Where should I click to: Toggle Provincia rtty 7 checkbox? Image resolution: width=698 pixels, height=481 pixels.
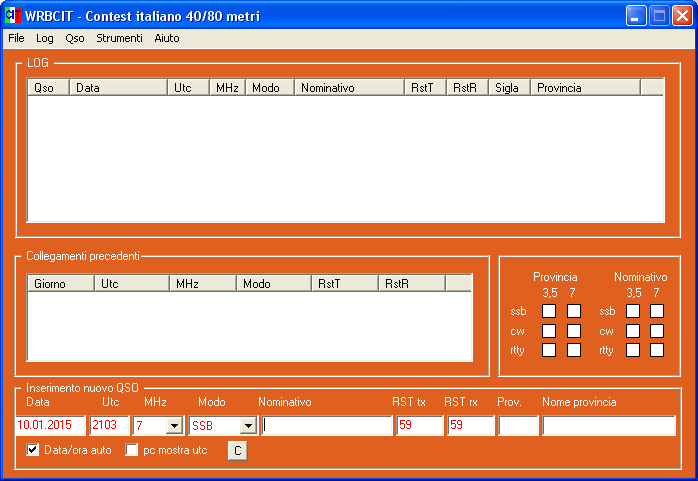[x=574, y=350]
